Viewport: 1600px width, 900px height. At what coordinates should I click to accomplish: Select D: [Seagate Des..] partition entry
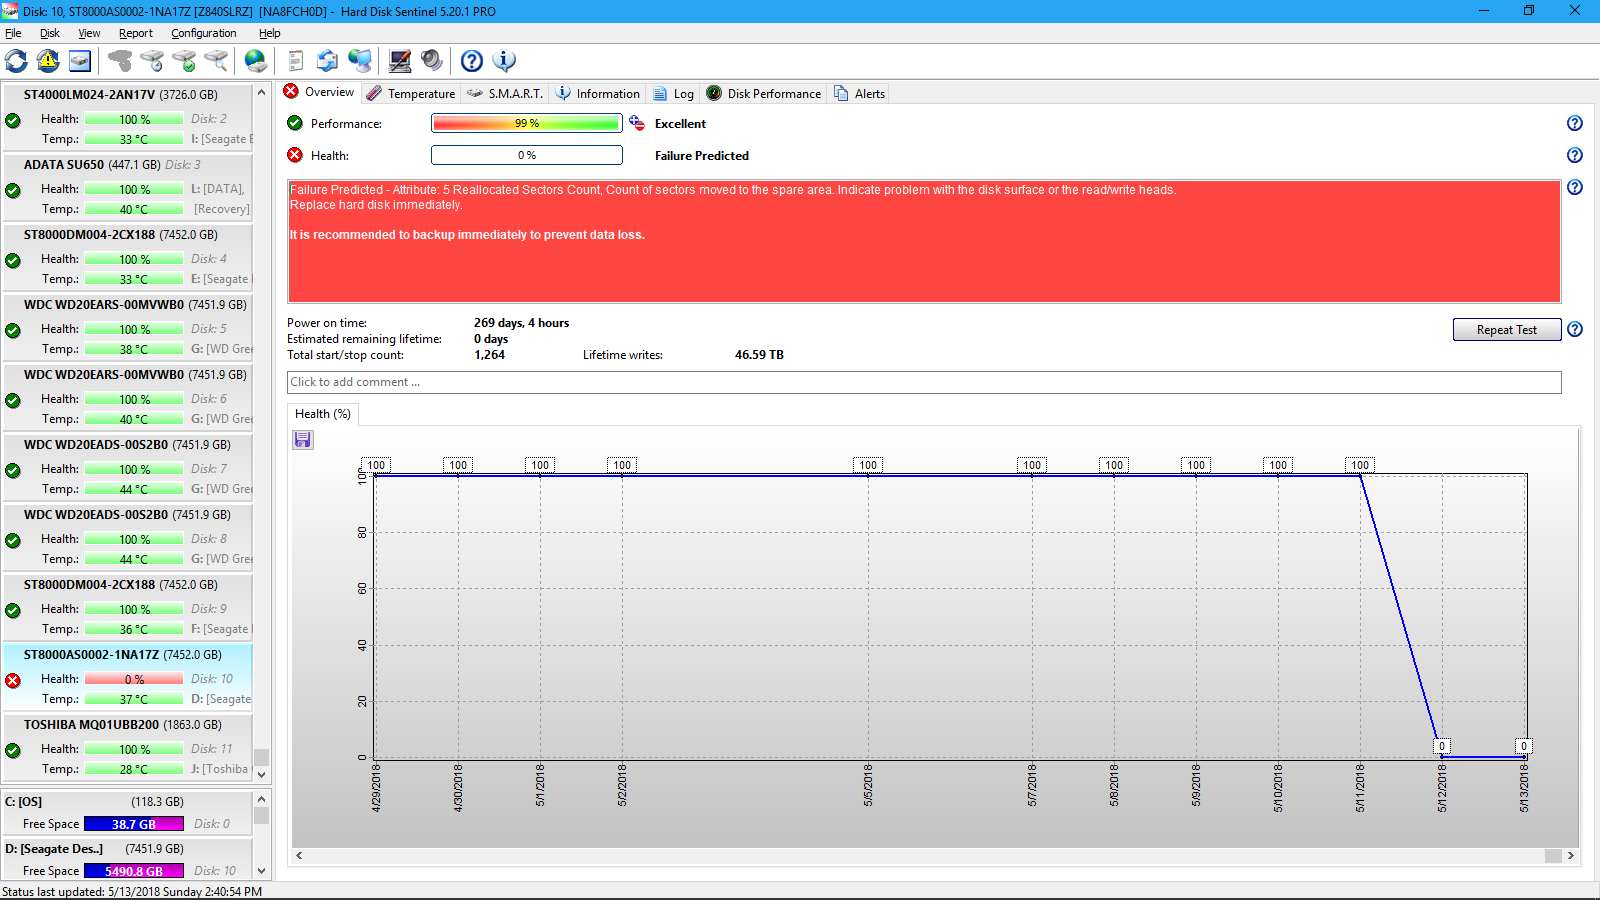(x=127, y=860)
